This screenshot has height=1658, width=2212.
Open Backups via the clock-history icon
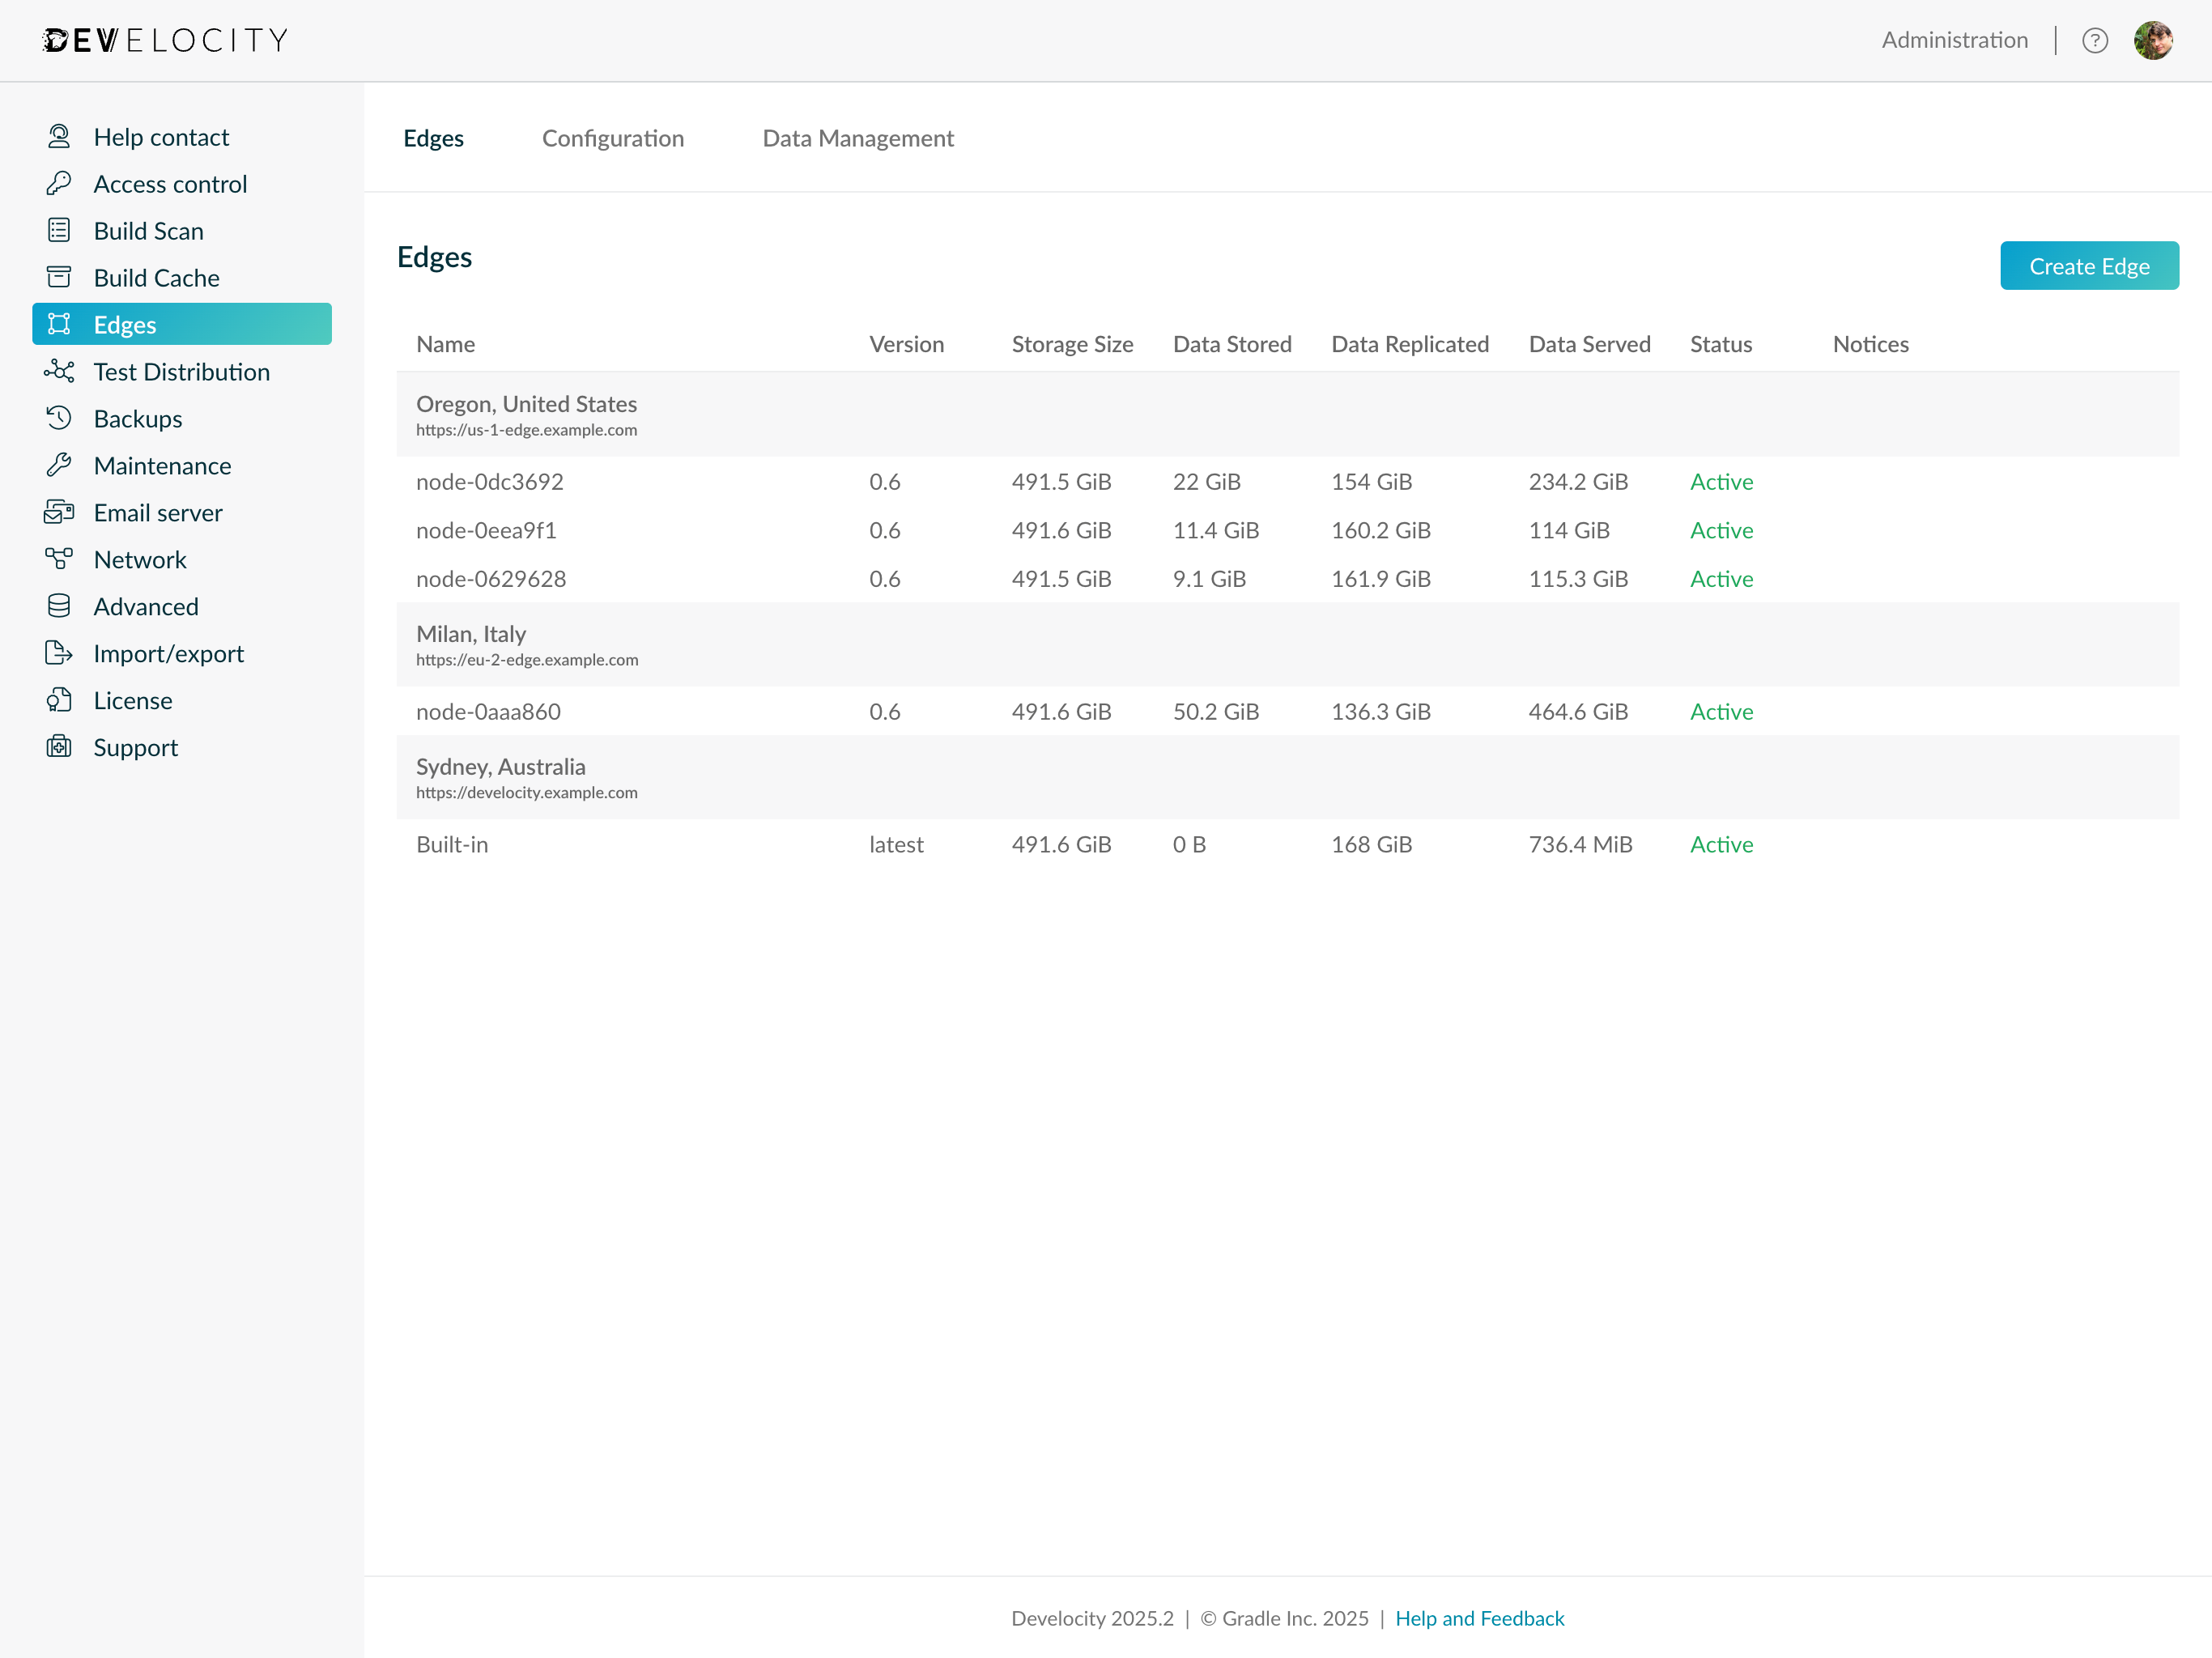click(x=60, y=418)
